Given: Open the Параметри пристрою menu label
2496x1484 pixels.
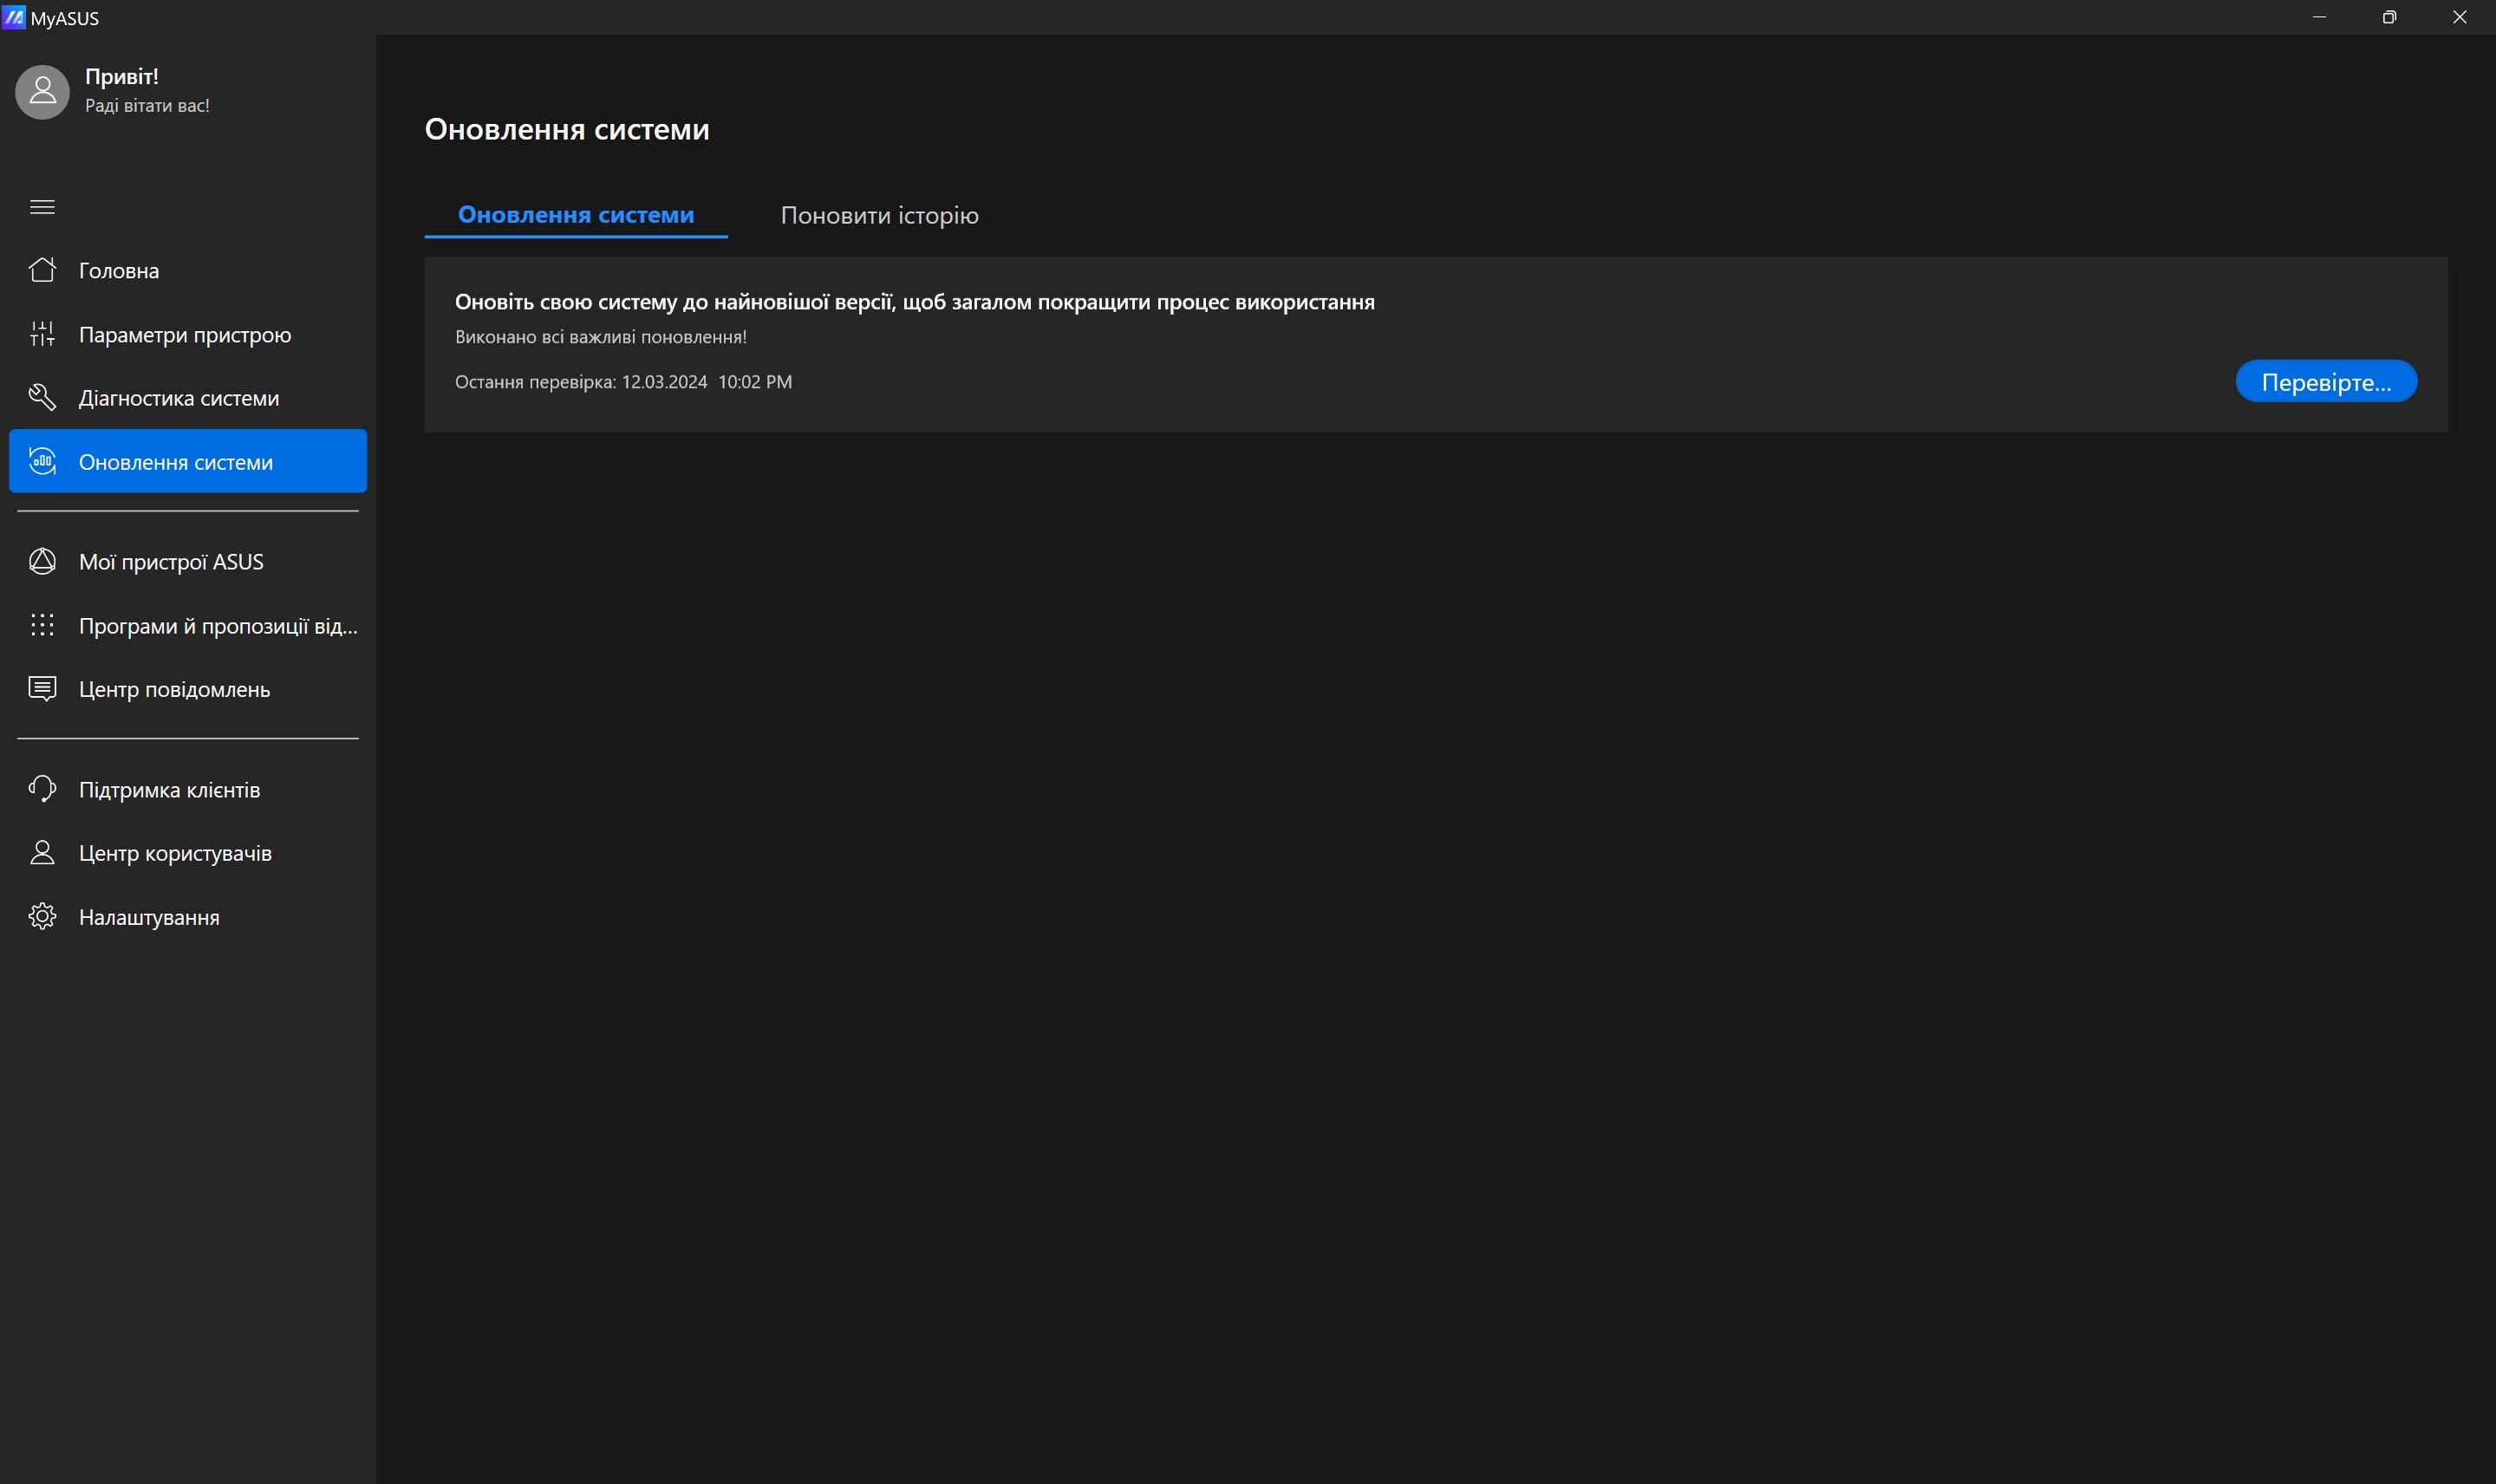Looking at the screenshot, I should (x=185, y=335).
